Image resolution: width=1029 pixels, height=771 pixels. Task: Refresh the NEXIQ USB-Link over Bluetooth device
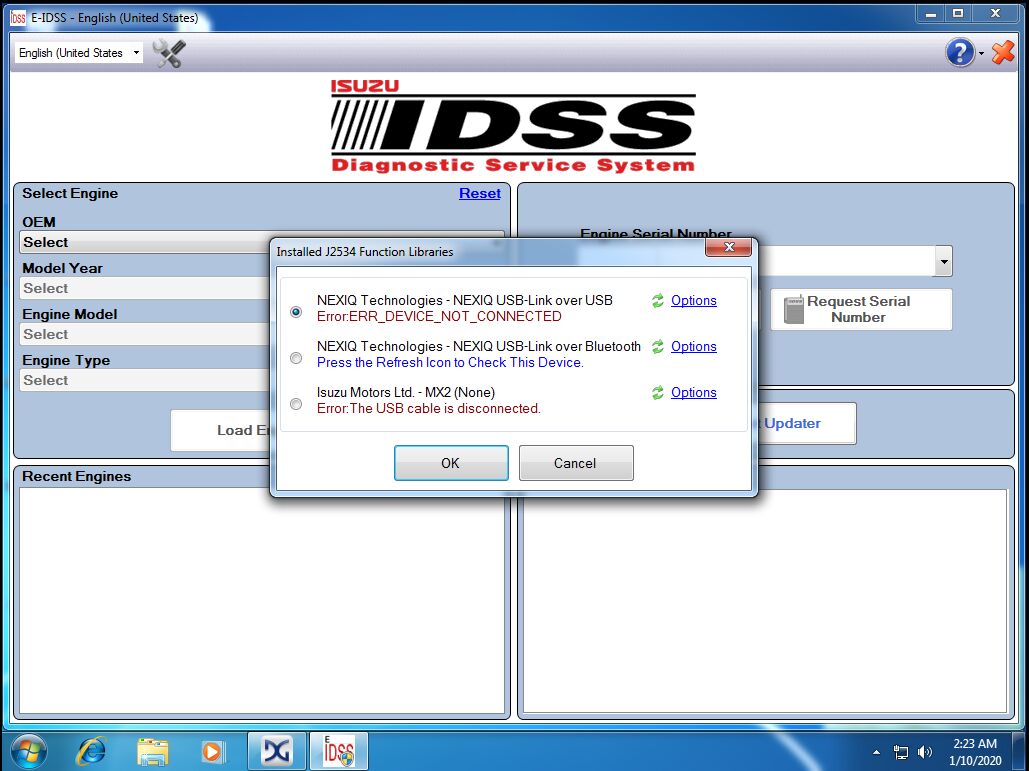coord(658,346)
